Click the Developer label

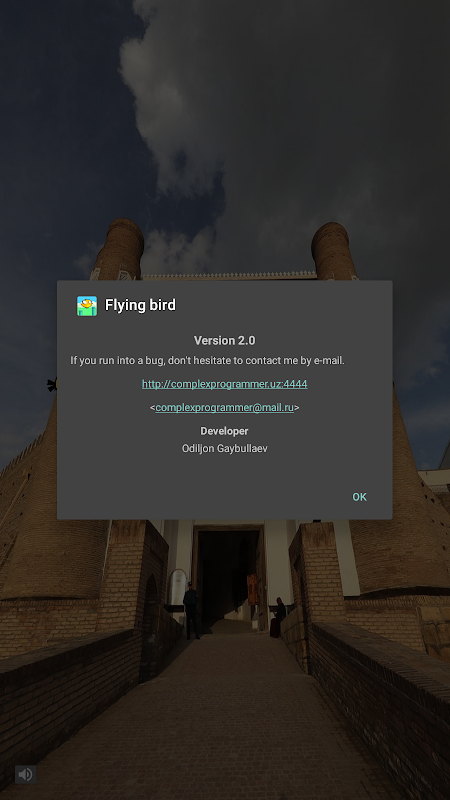(224, 431)
